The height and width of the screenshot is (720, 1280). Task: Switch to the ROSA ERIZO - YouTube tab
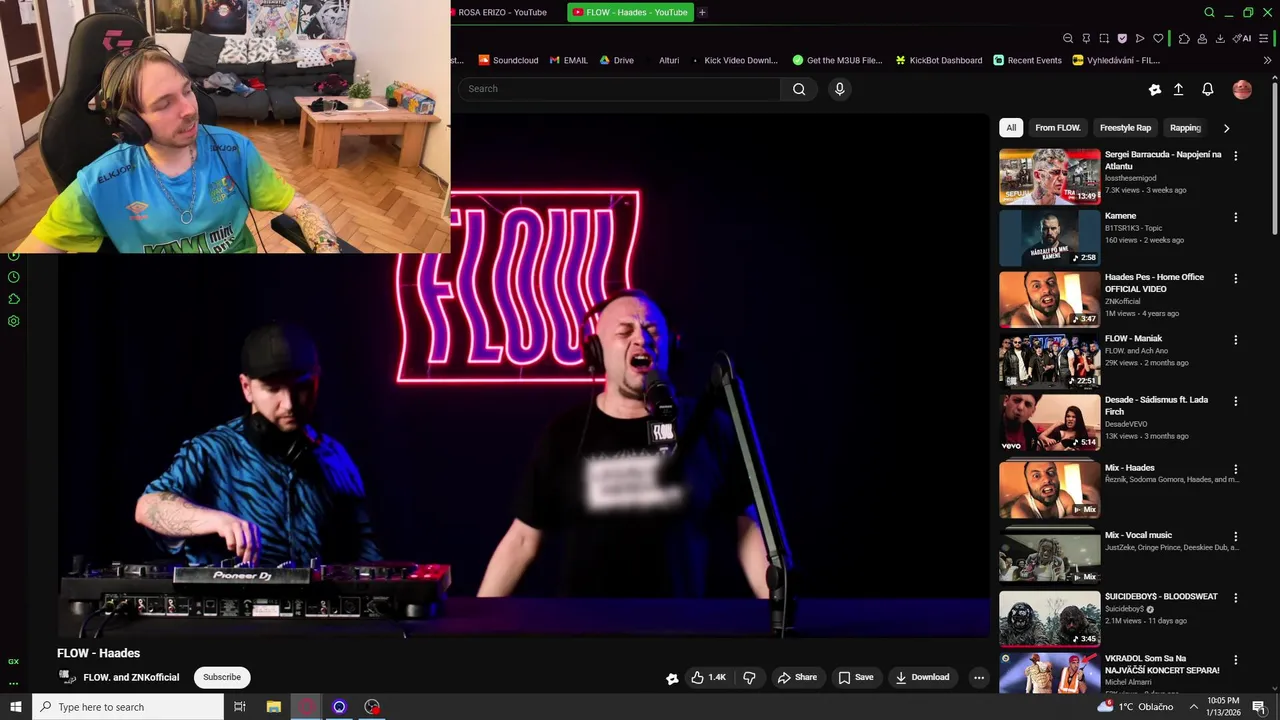pyautogui.click(x=502, y=12)
